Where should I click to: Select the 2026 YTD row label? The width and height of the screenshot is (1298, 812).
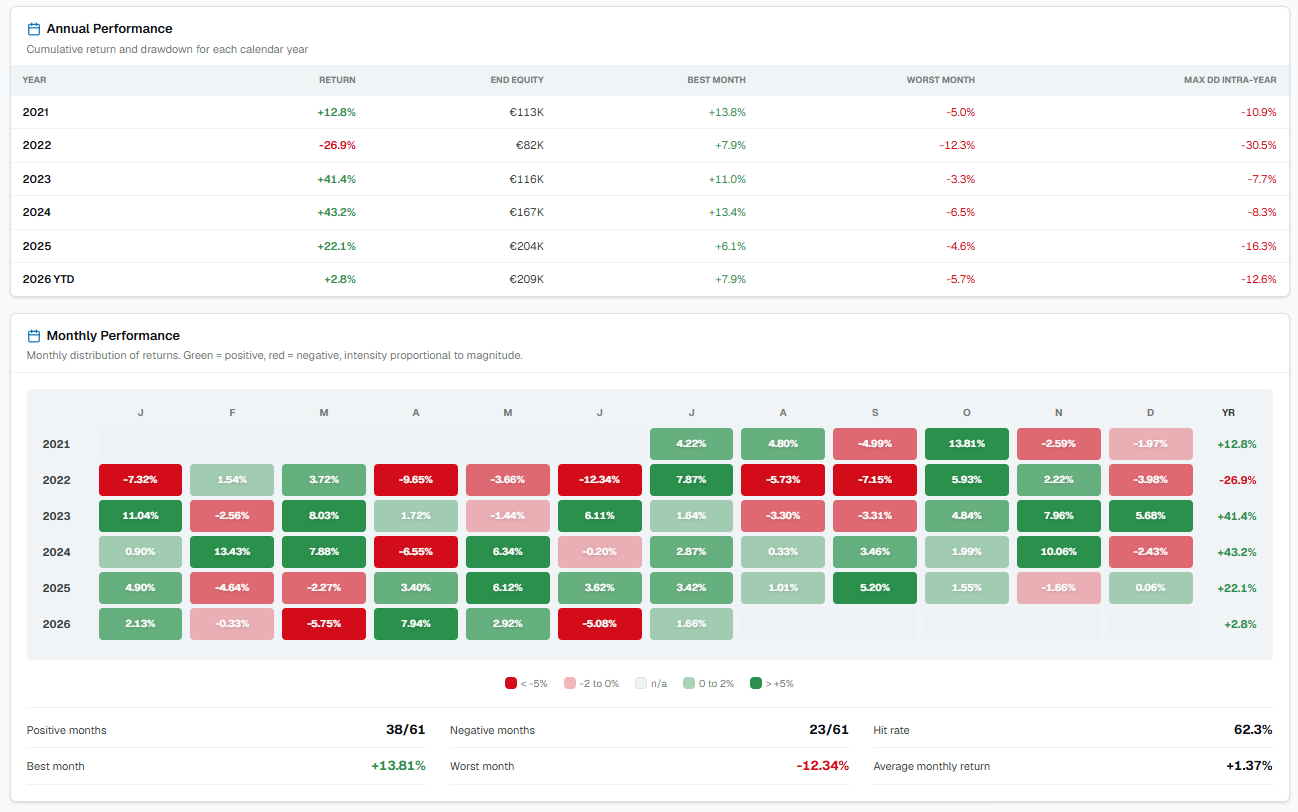tap(48, 279)
